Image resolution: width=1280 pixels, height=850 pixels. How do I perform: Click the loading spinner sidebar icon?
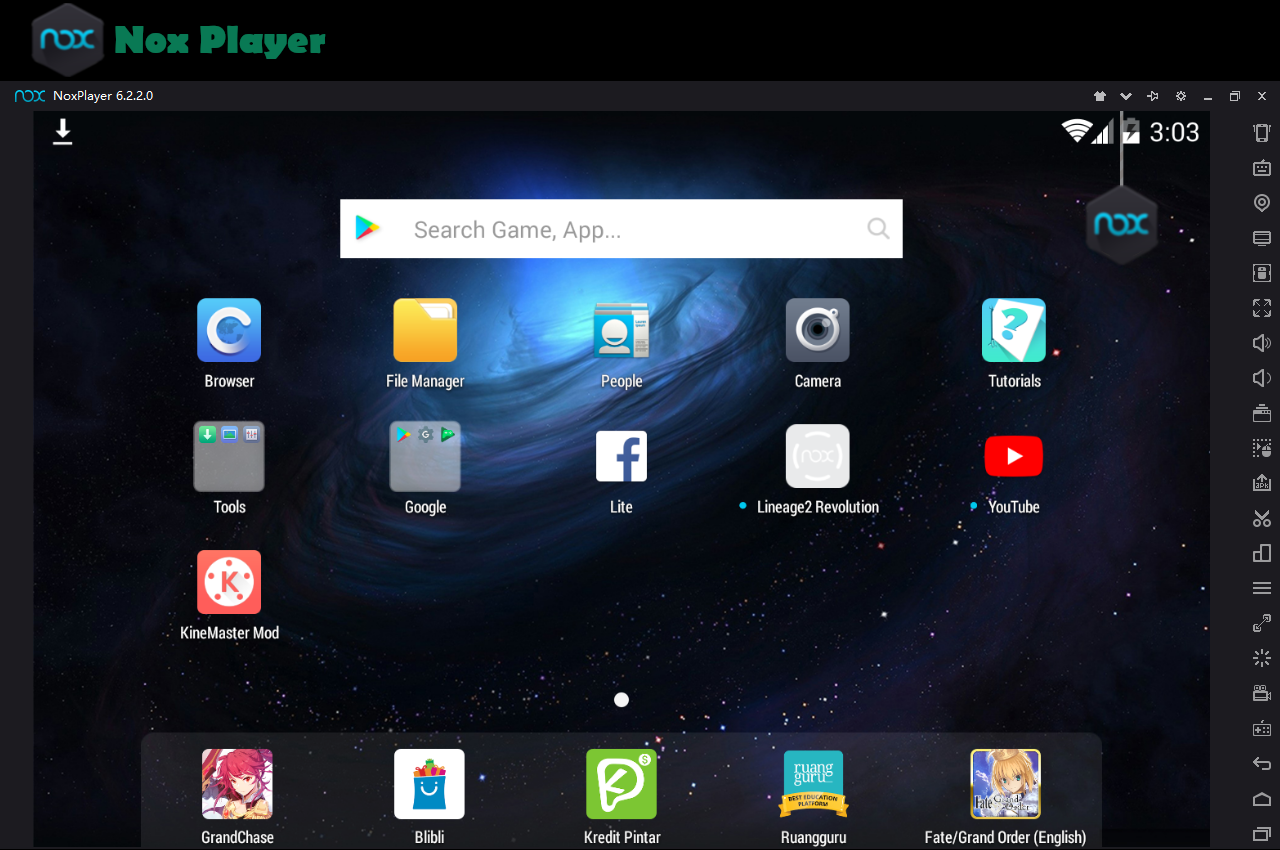[1262, 658]
